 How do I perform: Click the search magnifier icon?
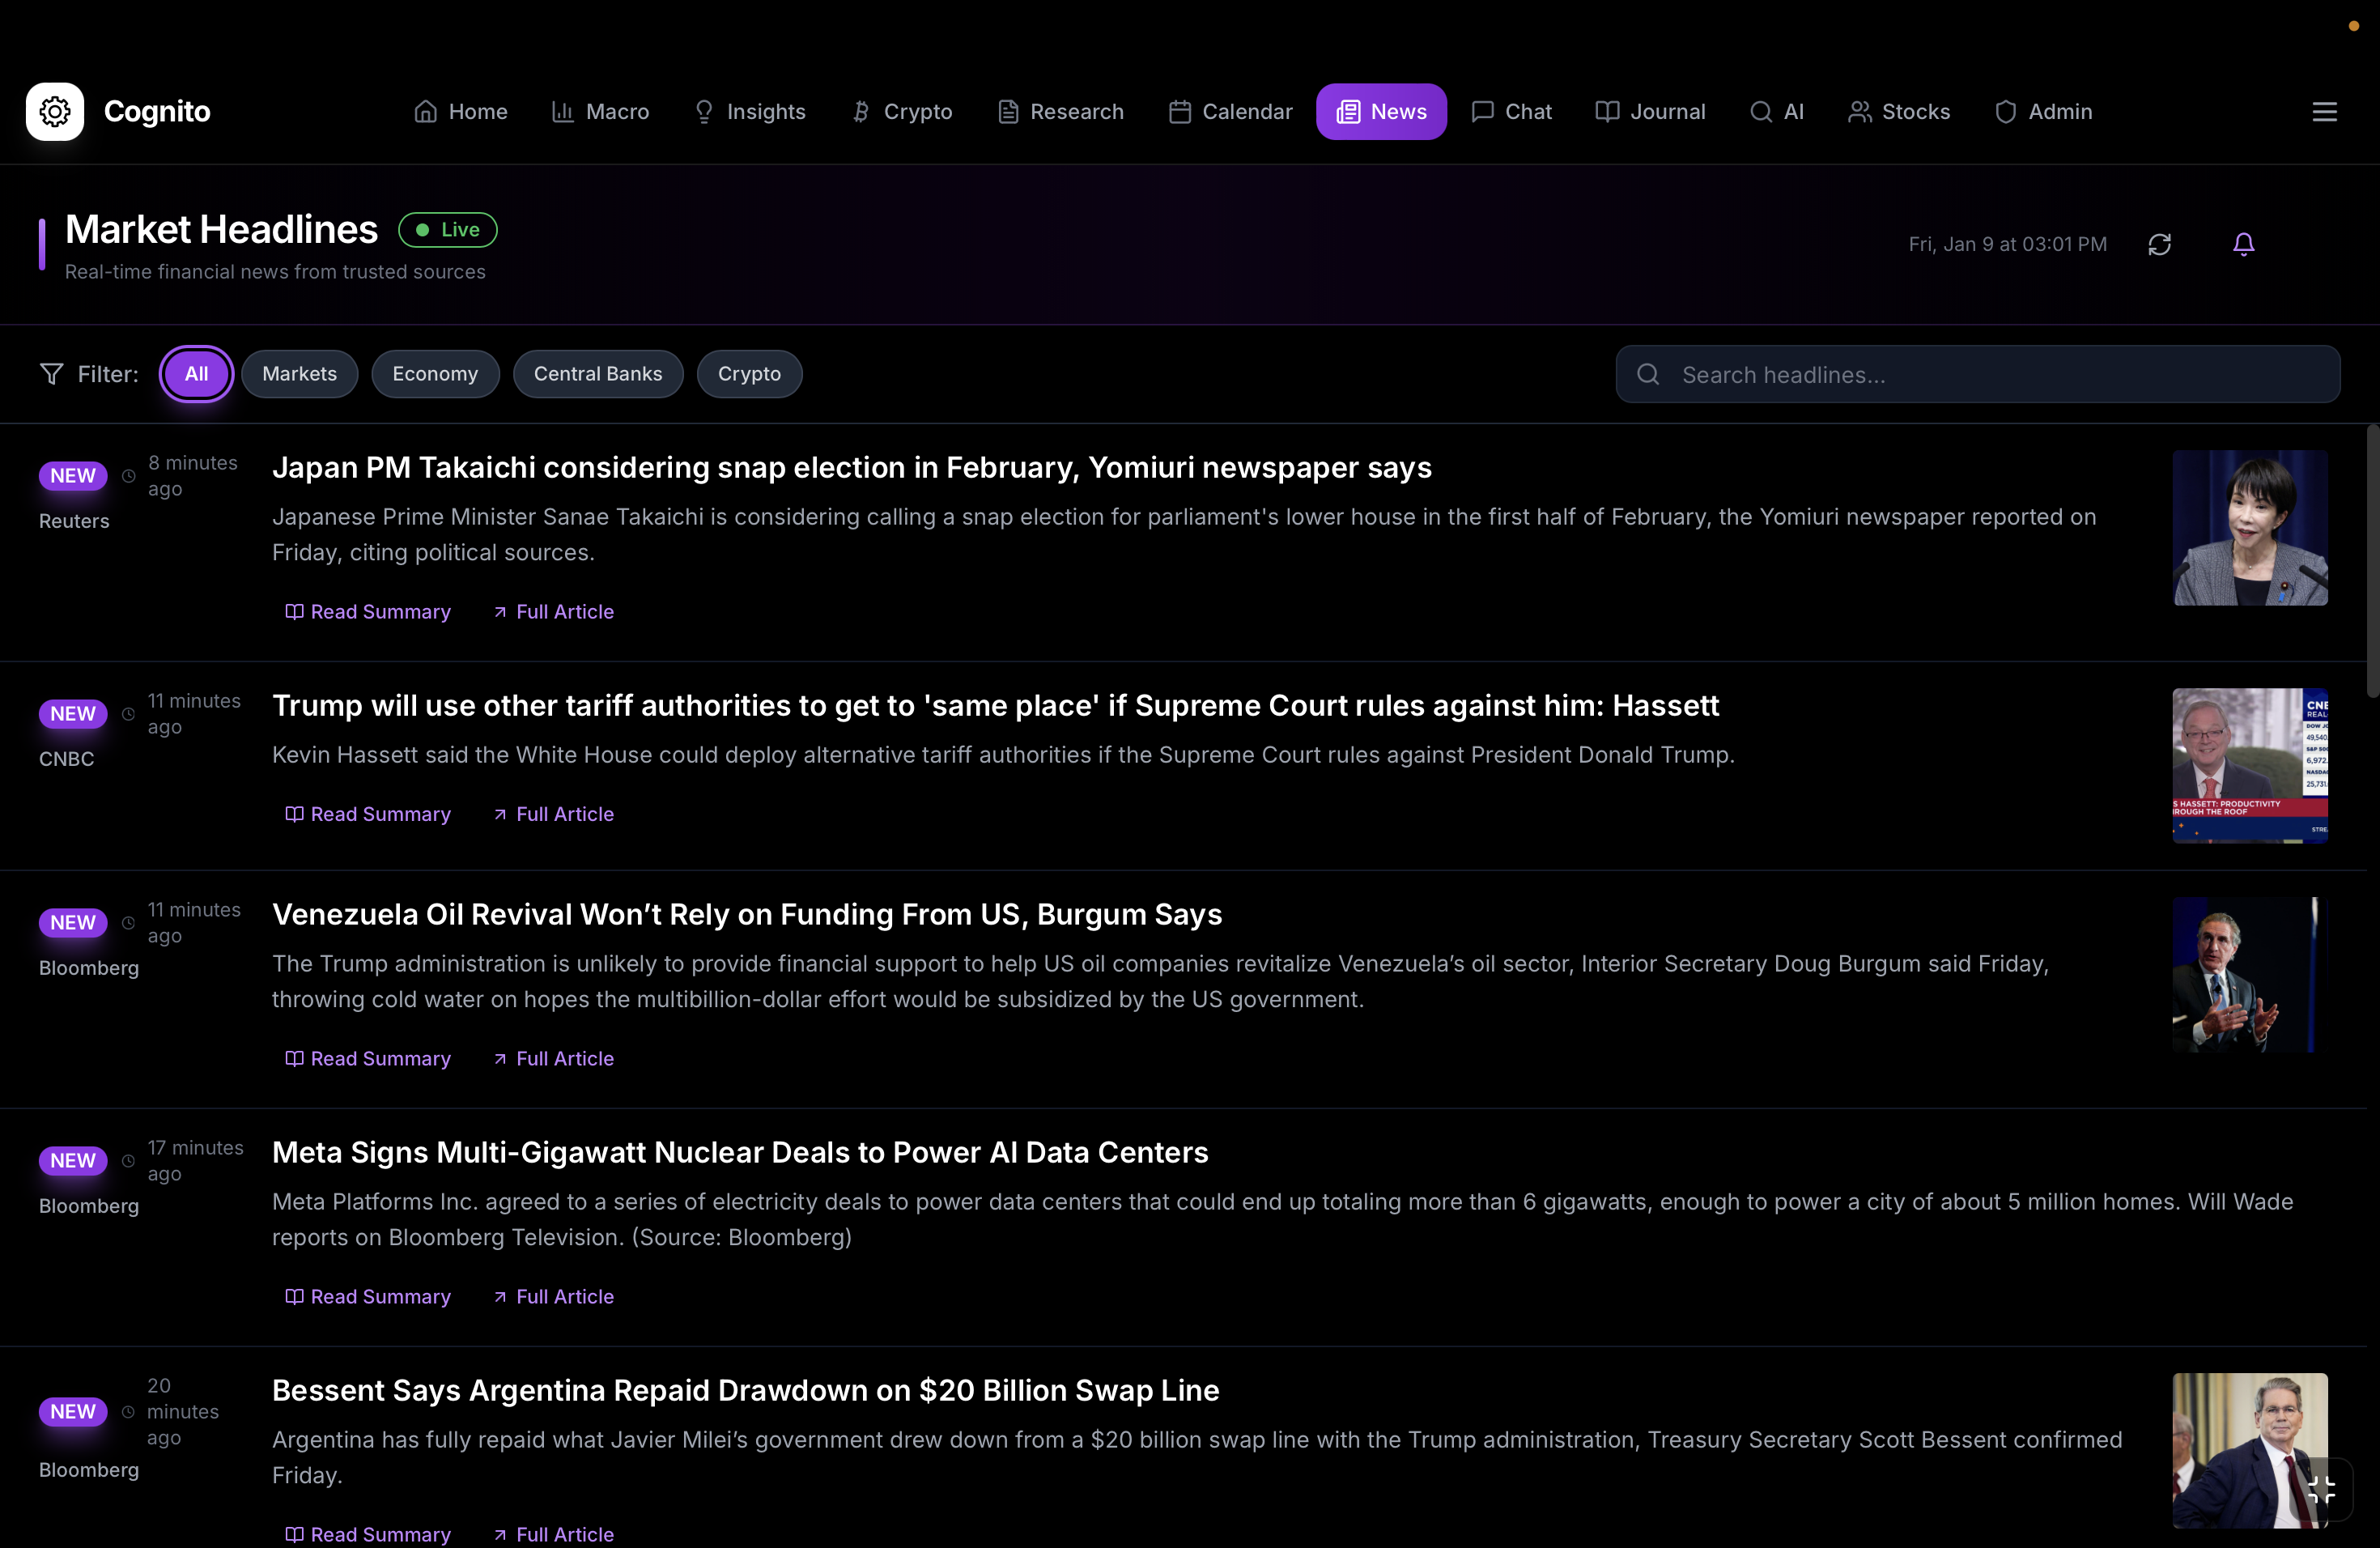click(1648, 374)
